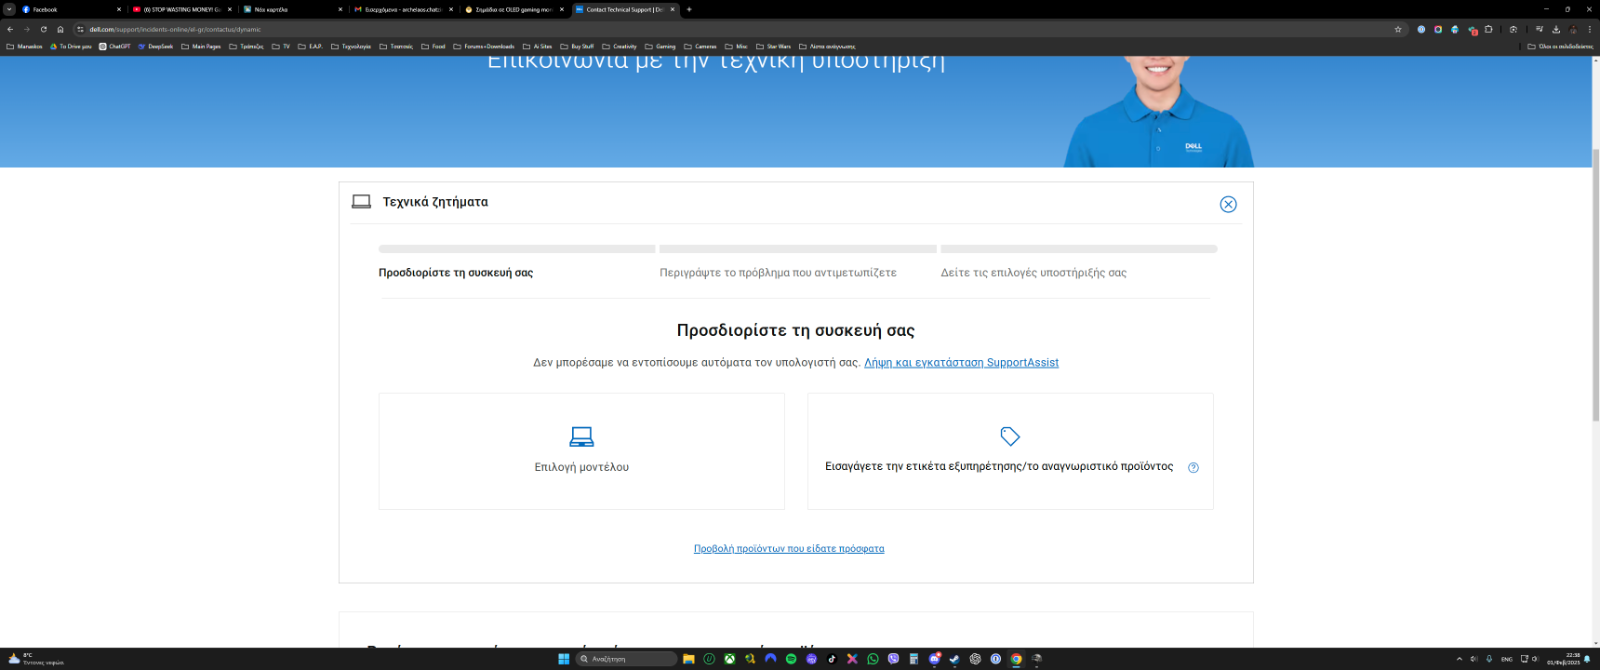Click the tag icon in the service tag card
Image resolution: width=1600 pixels, height=670 pixels.
[x=1010, y=436]
